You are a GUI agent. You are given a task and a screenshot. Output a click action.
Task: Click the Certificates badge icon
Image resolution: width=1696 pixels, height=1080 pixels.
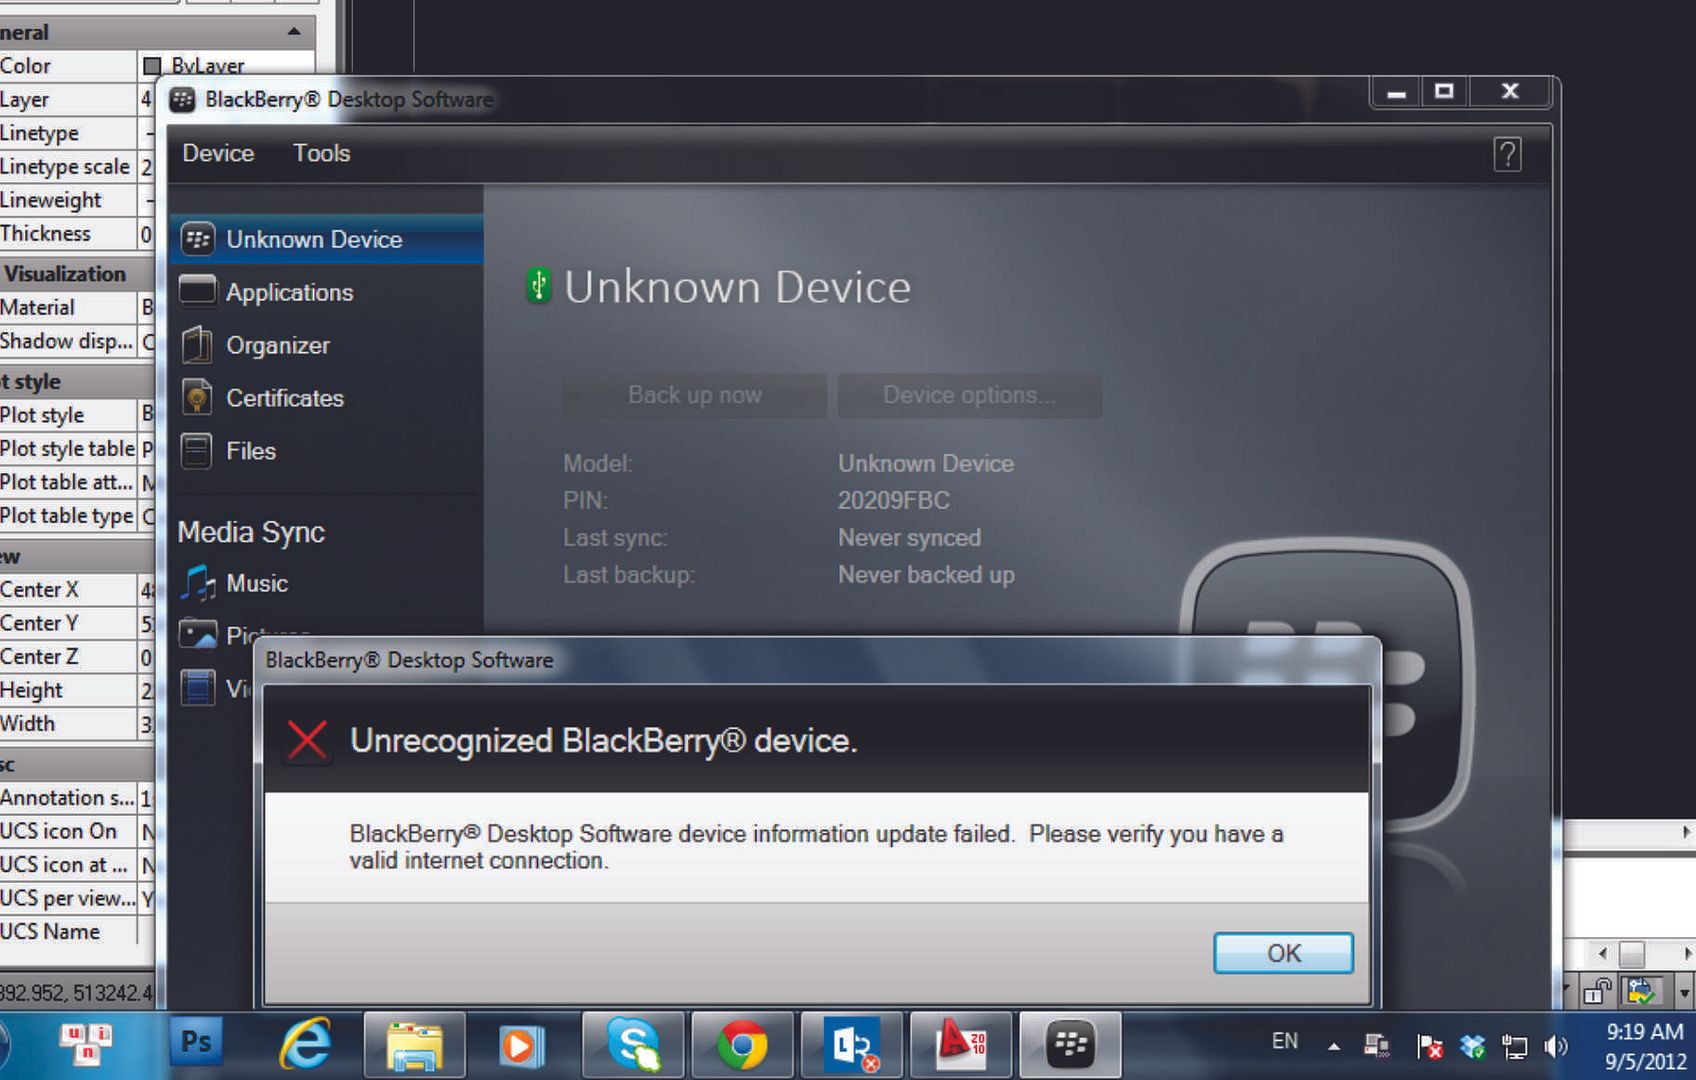(197, 398)
